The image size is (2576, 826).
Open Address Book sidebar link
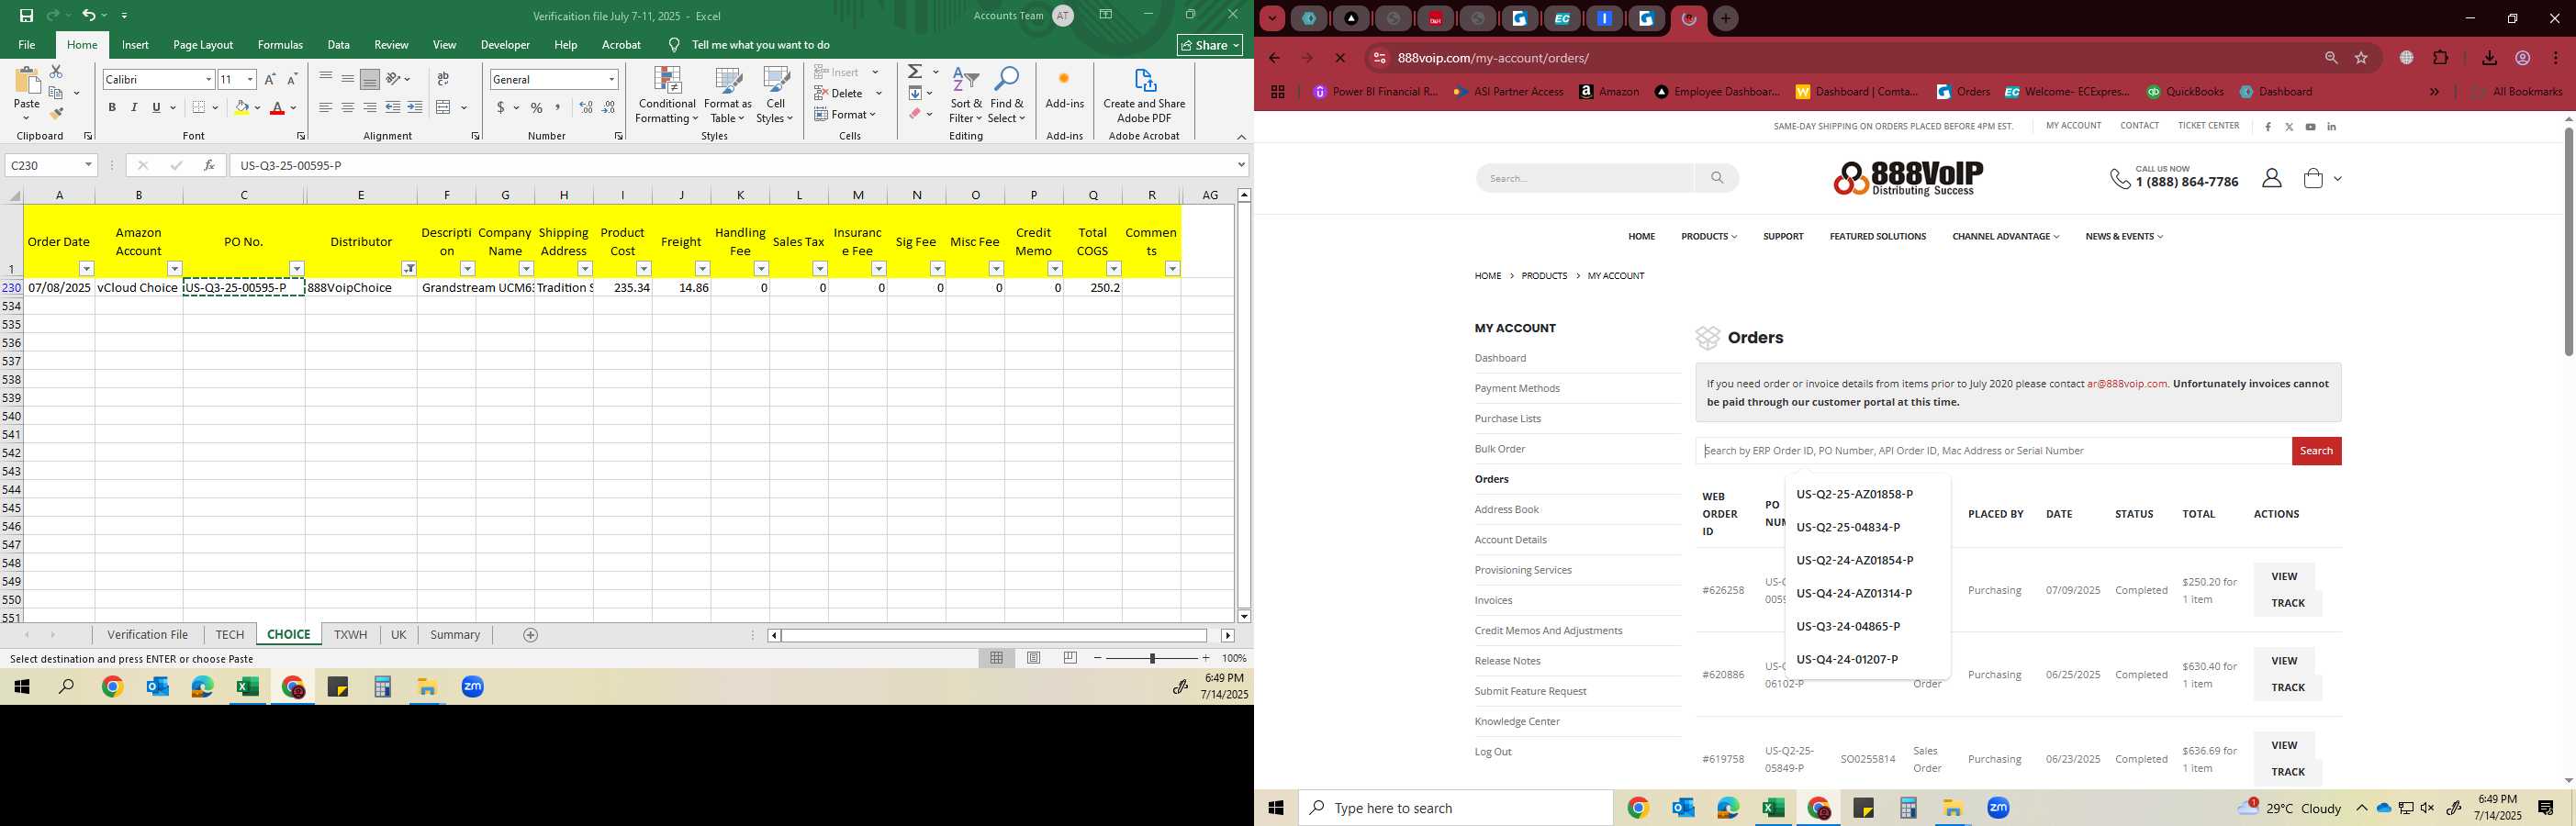[x=1506, y=509]
